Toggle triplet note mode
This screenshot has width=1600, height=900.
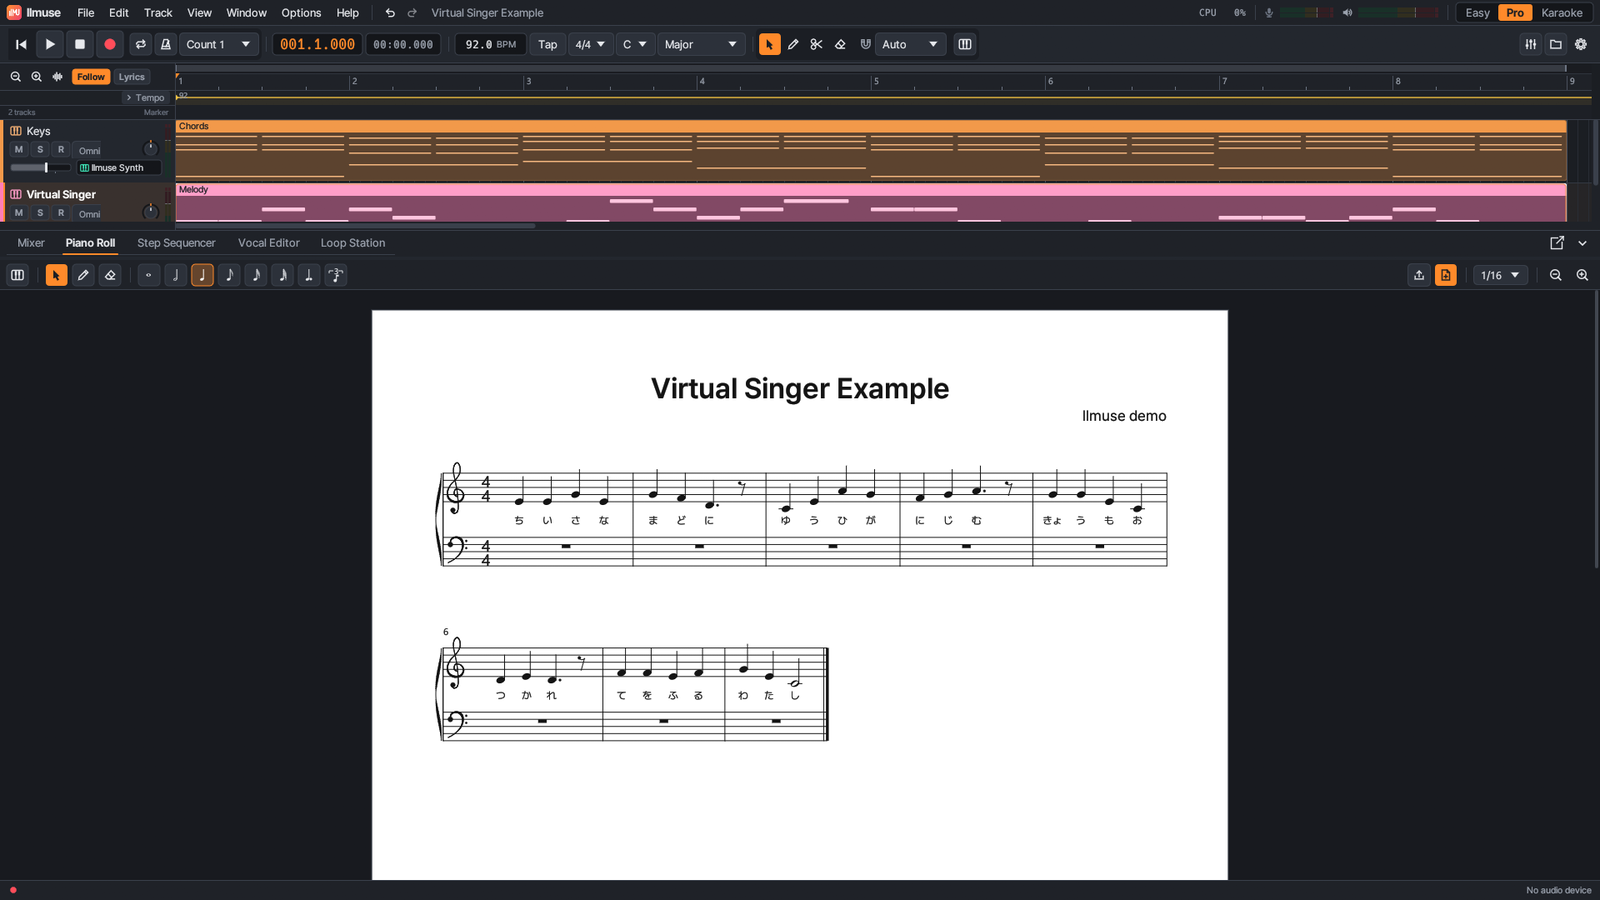click(x=336, y=275)
